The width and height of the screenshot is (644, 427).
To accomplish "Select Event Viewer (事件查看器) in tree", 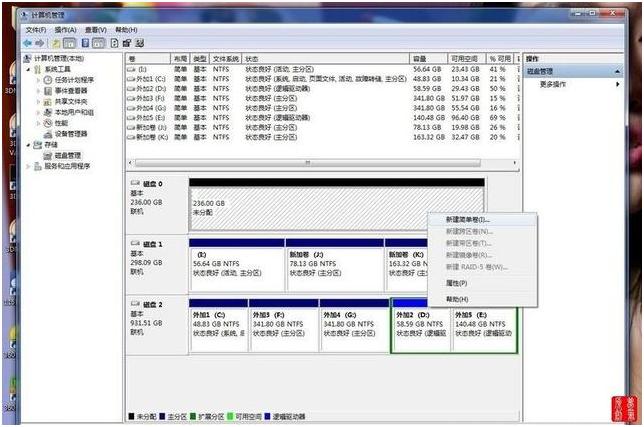I will [x=71, y=90].
